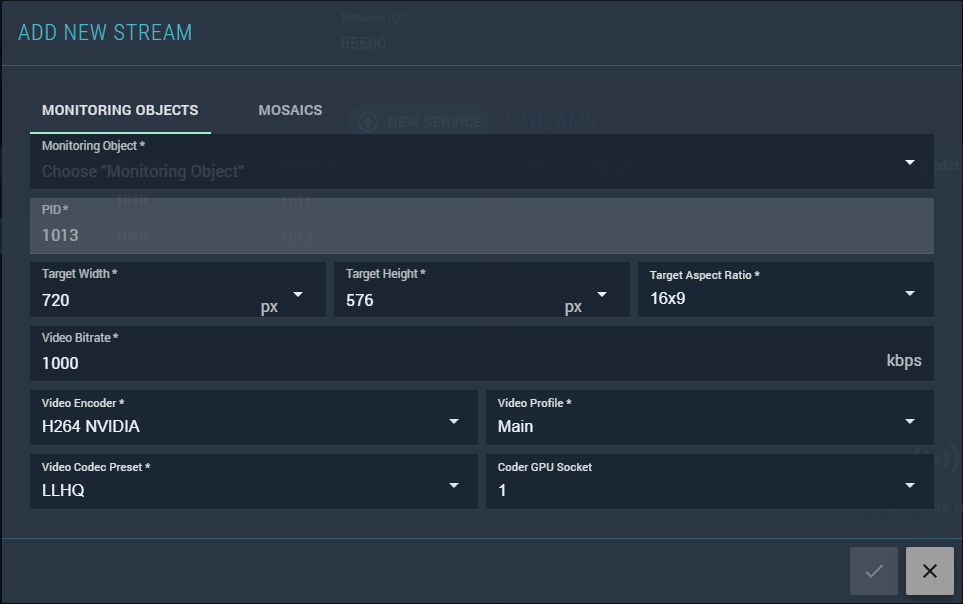Open the Video Codec Preset dropdown

pyautogui.click(x=453, y=486)
